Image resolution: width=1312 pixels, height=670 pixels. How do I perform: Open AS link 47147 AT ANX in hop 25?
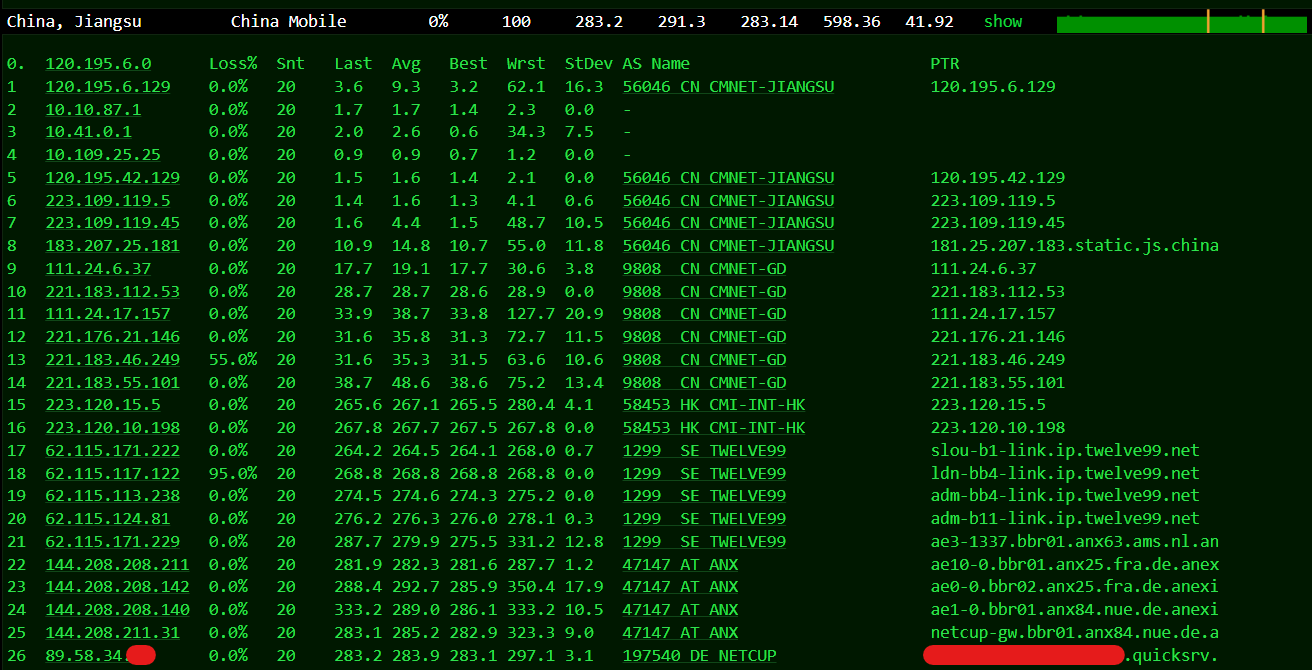point(680,633)
